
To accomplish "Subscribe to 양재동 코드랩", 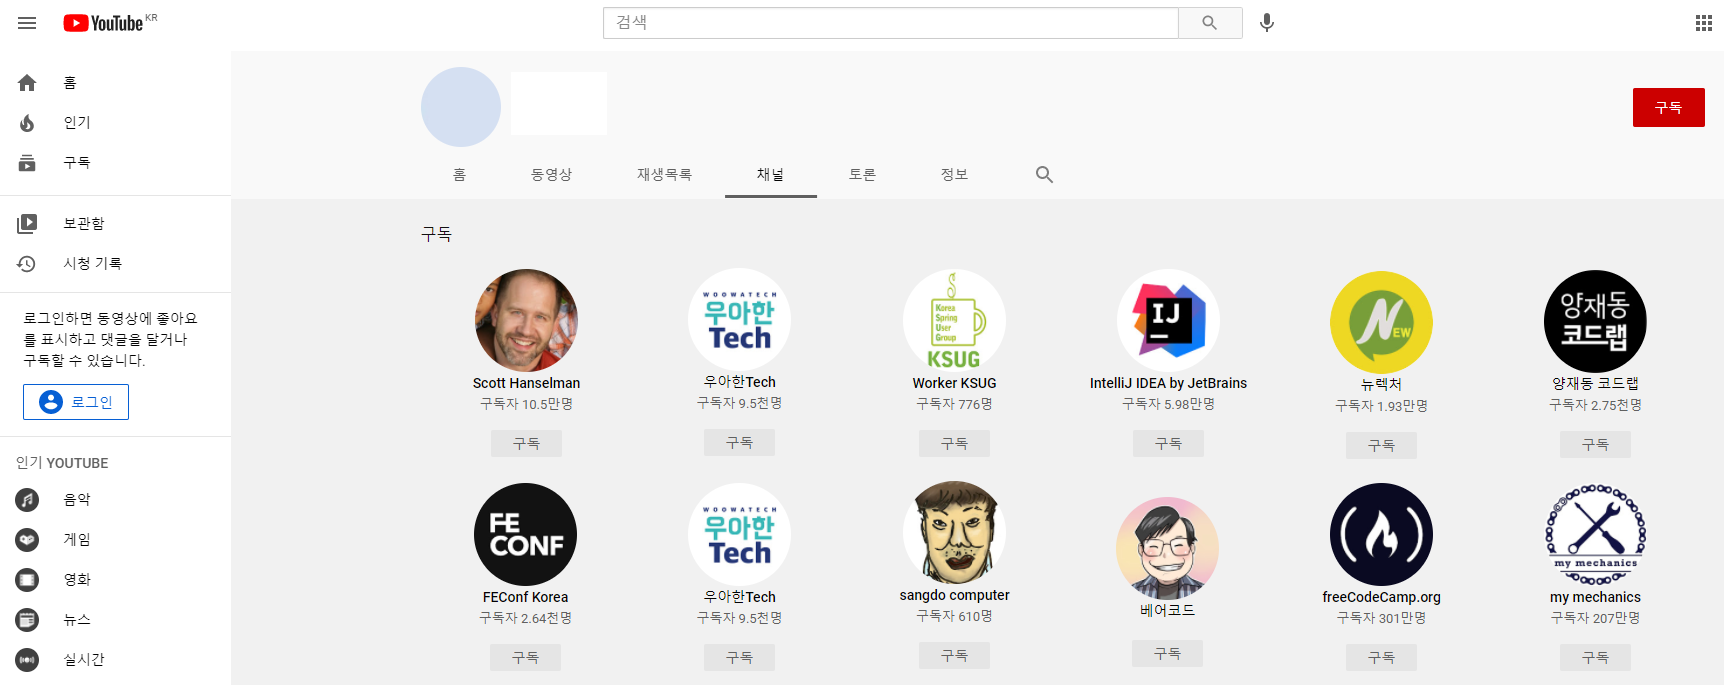I will pos(1595,445).
